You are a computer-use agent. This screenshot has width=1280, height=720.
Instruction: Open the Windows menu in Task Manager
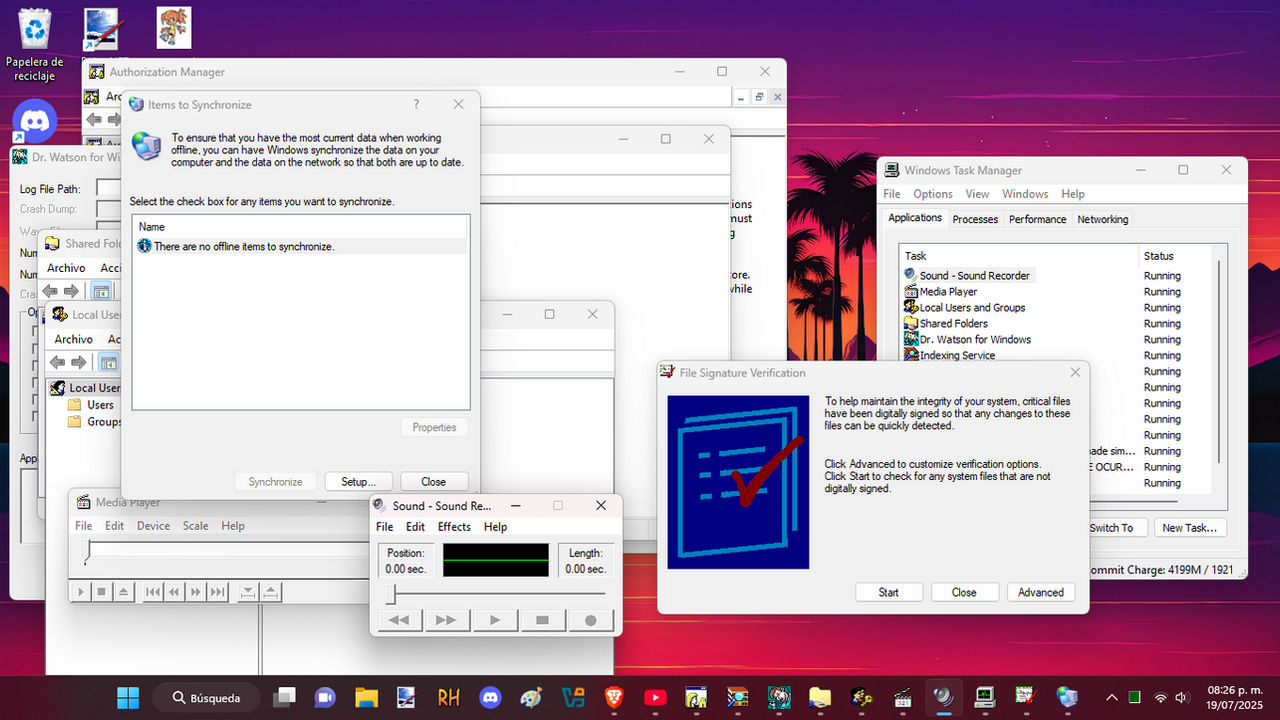pos(1025,194)
